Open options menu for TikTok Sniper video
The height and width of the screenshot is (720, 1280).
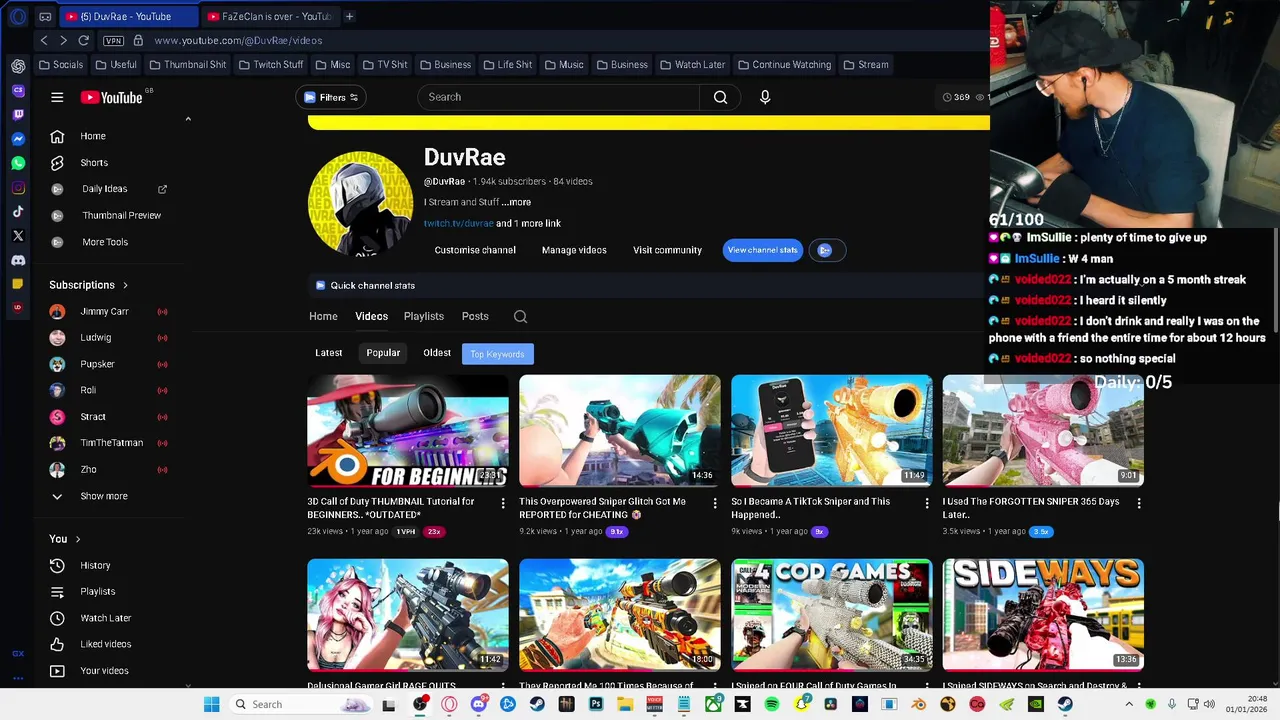click(x=926, y=503)
